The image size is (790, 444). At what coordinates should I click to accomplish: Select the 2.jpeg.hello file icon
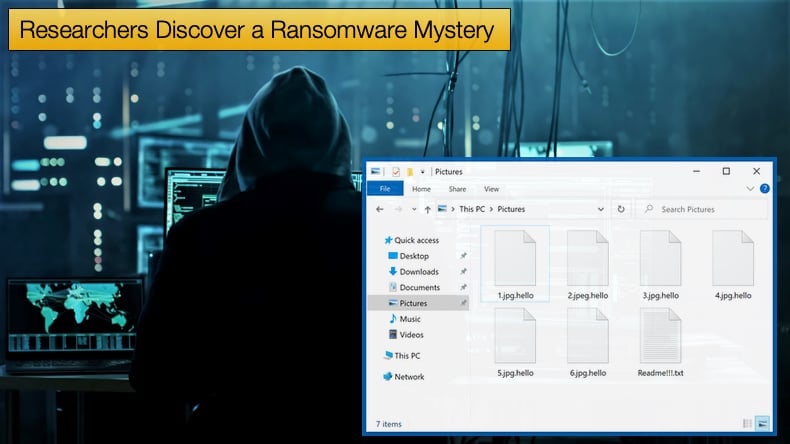coord(587,258)
